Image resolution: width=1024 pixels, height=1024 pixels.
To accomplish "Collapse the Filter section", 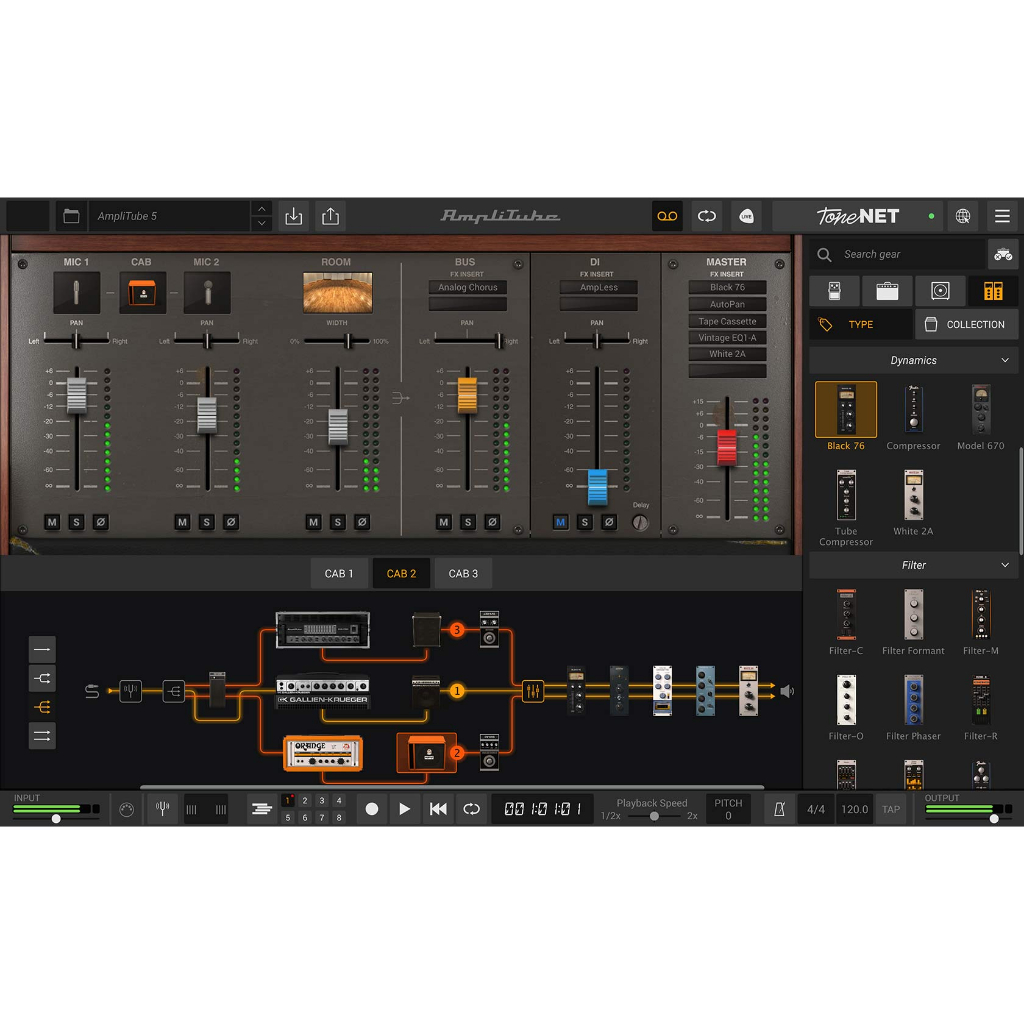I will tap(1005, 565).
